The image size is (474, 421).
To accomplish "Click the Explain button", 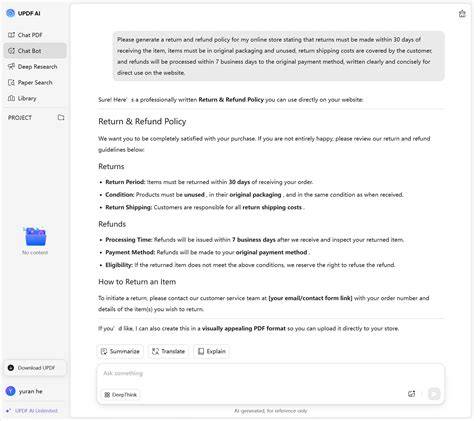I will point(212,351).
